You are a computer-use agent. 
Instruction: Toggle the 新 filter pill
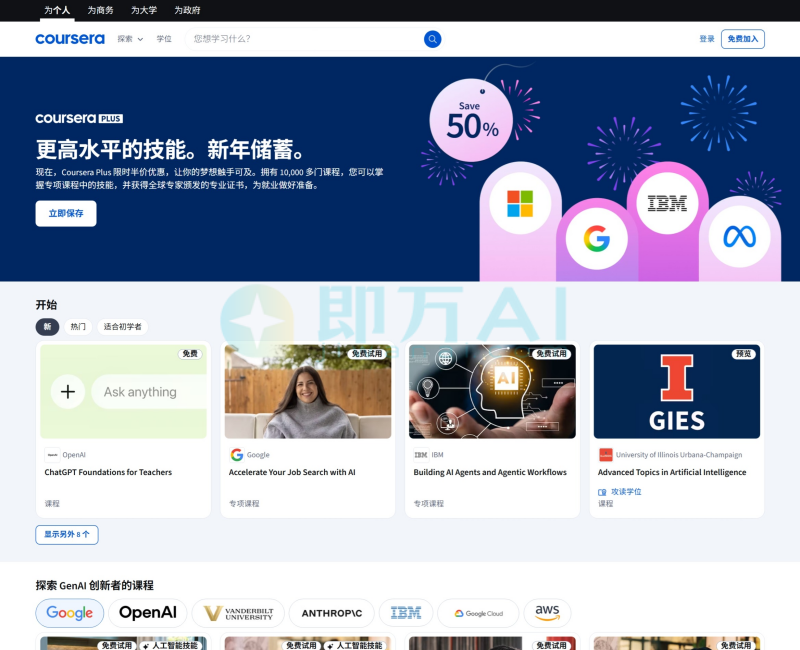(47, 327)
